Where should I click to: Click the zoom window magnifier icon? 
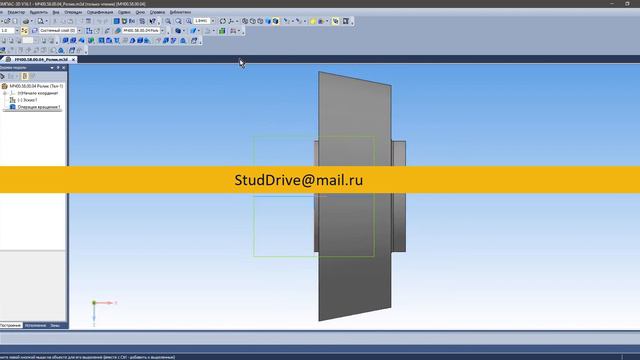pyautogui.click(x=178, y=21)
